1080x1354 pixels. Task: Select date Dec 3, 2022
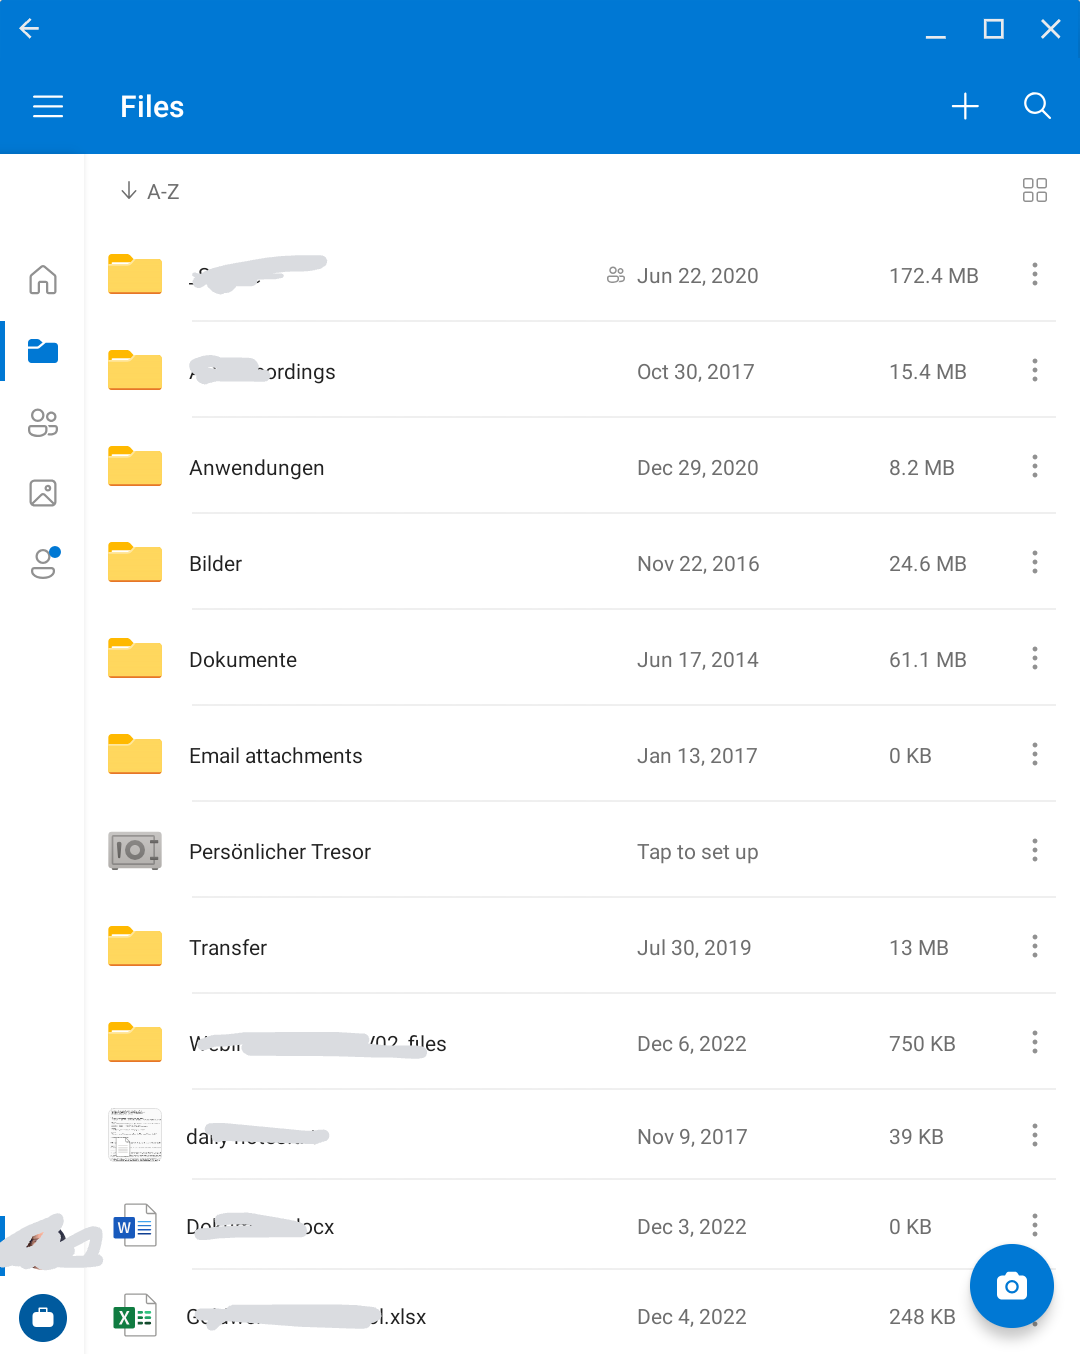click(692, 1227)
